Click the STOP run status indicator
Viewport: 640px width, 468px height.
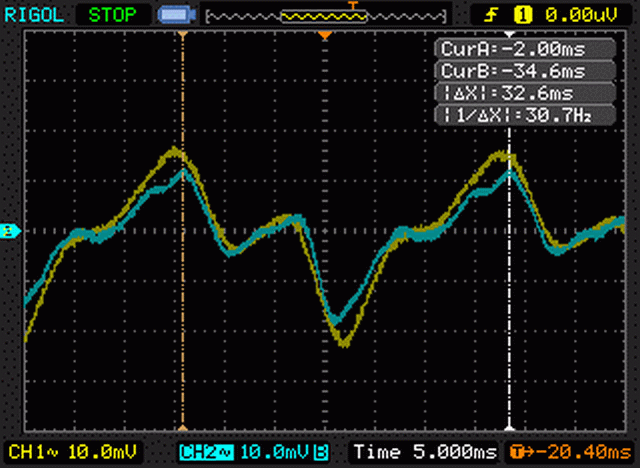(x=112, y=16)
